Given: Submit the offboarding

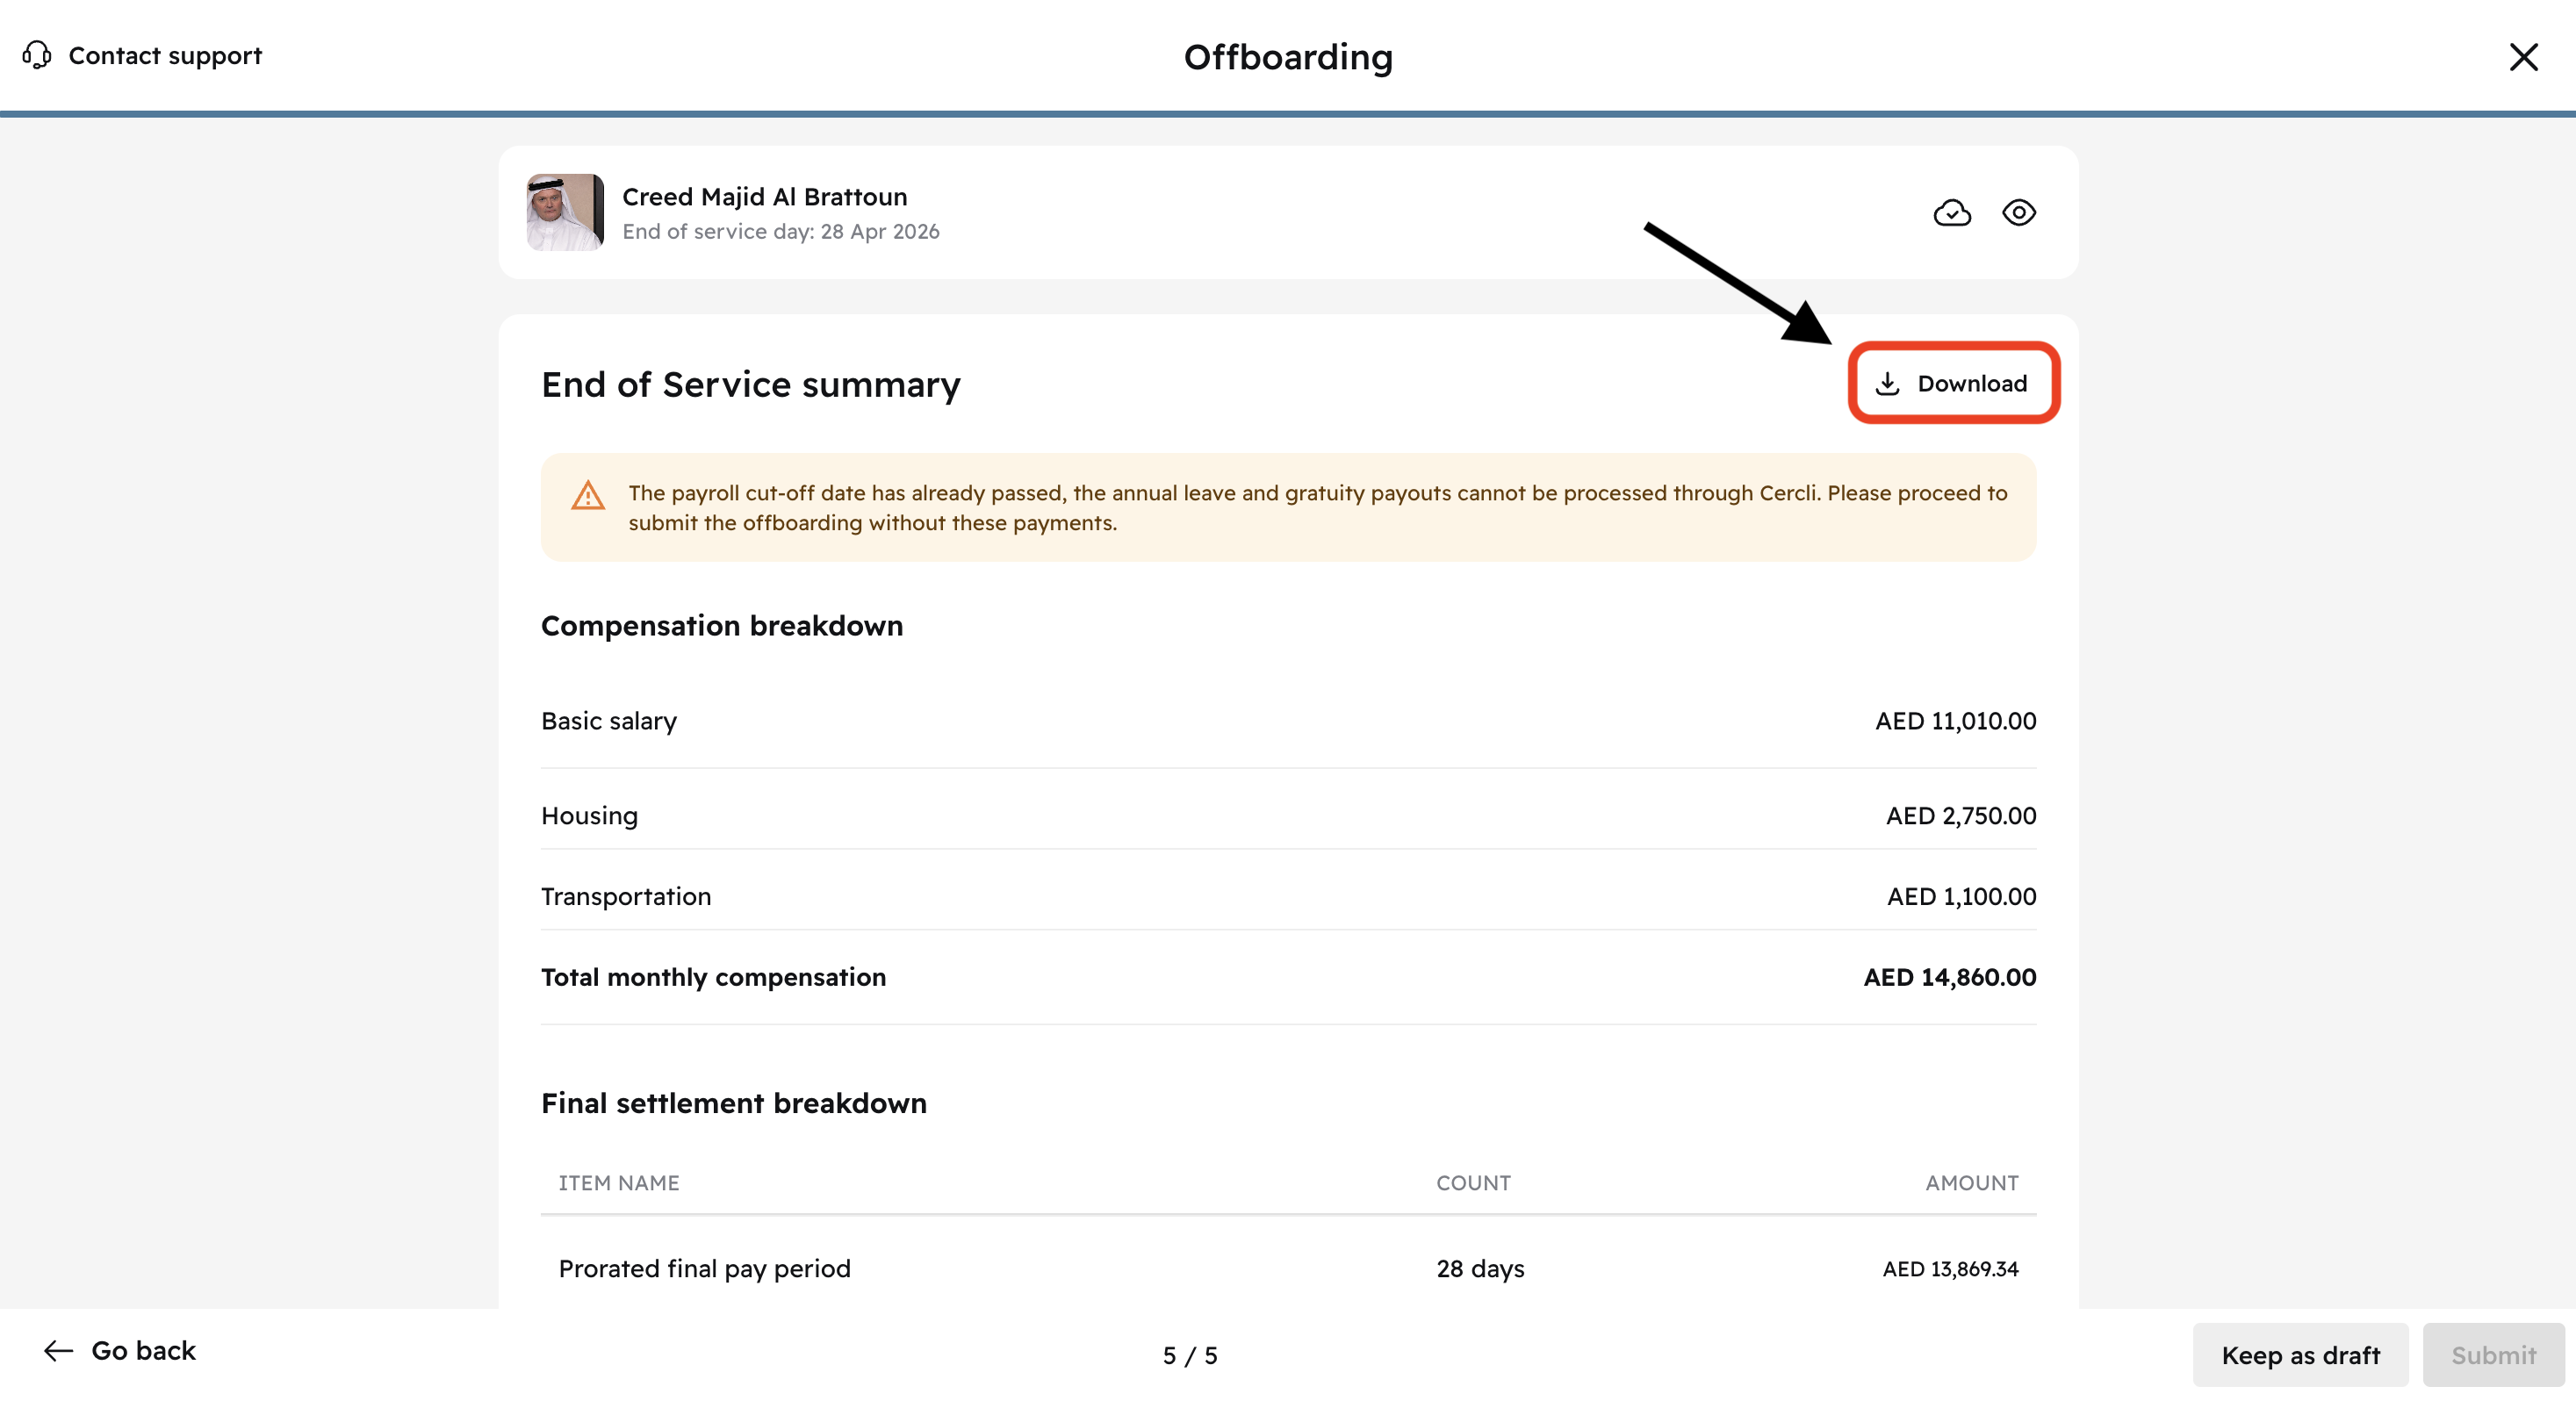Looking at the screenshot, I should pos(2493,1355).
